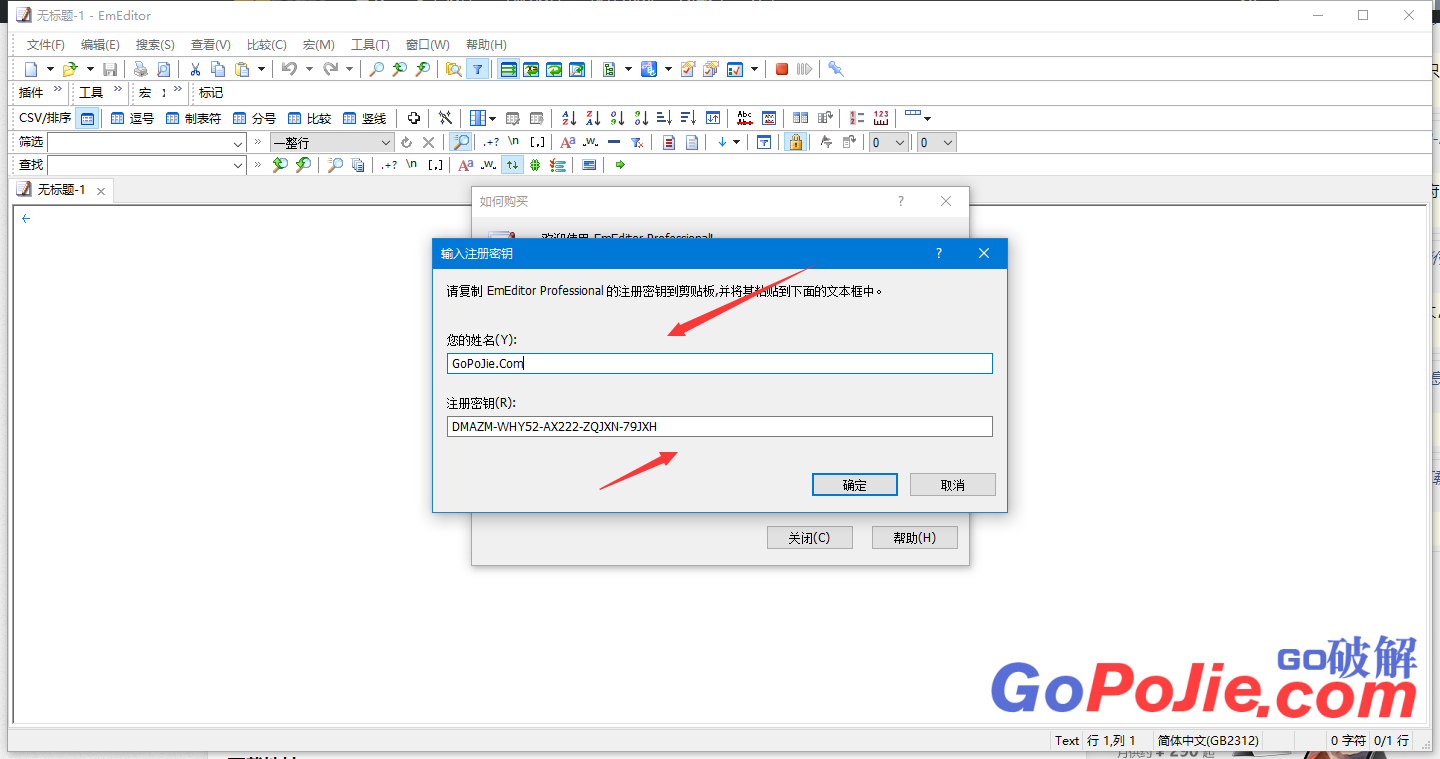The height and width of the screenshot is (759, 1440).
Task: Toggle match case Aa in find toolbar
Action: (466, 165)
